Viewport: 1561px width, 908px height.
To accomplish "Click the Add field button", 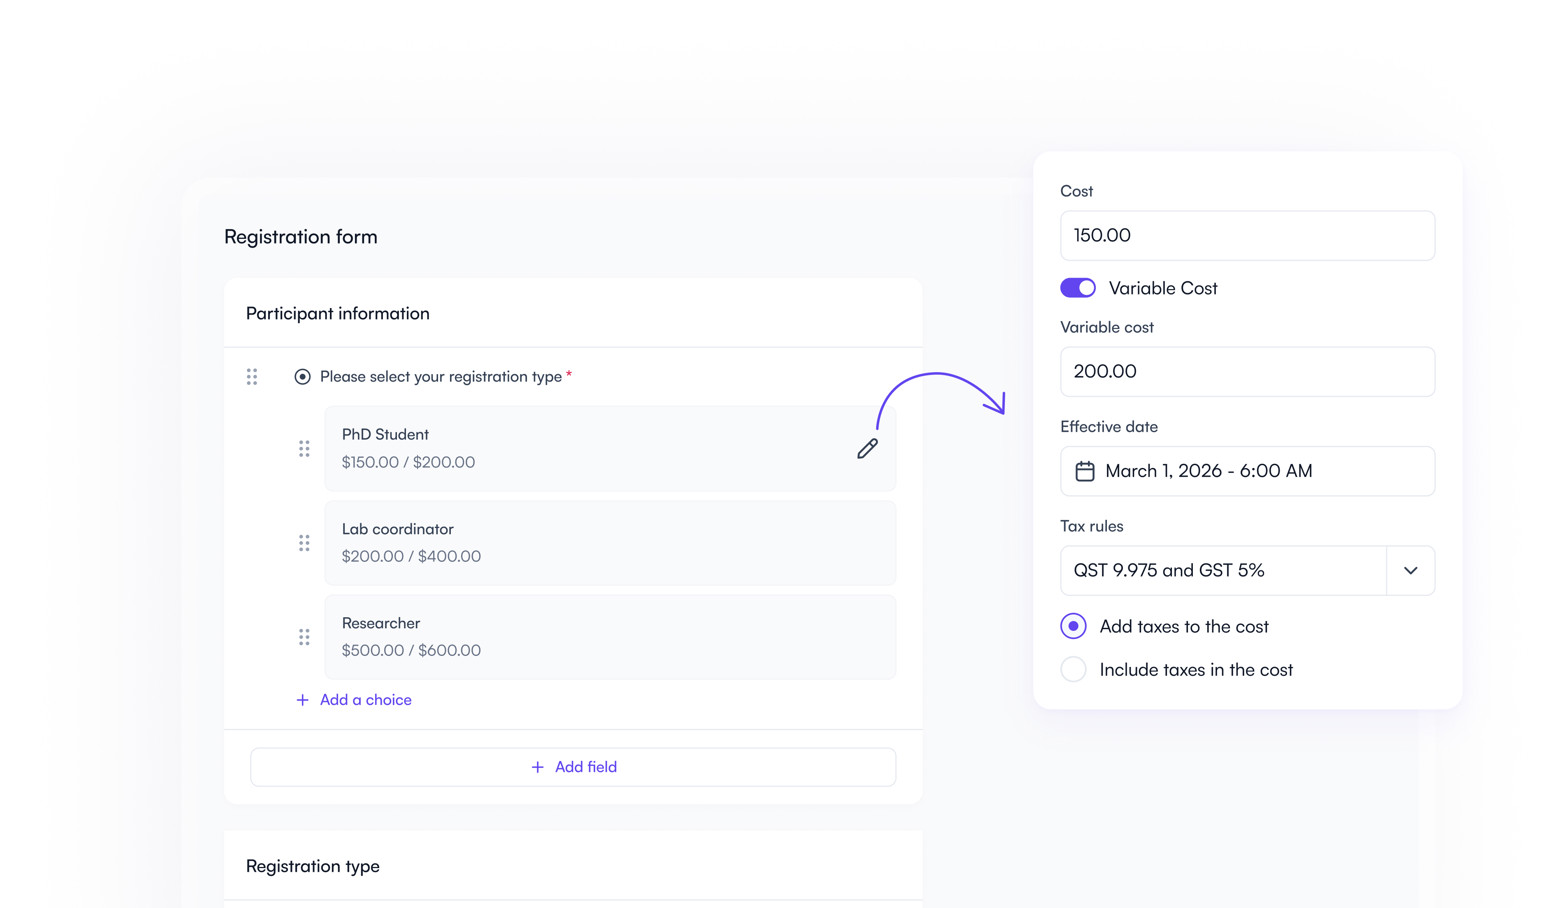I will tap(573, 767).
